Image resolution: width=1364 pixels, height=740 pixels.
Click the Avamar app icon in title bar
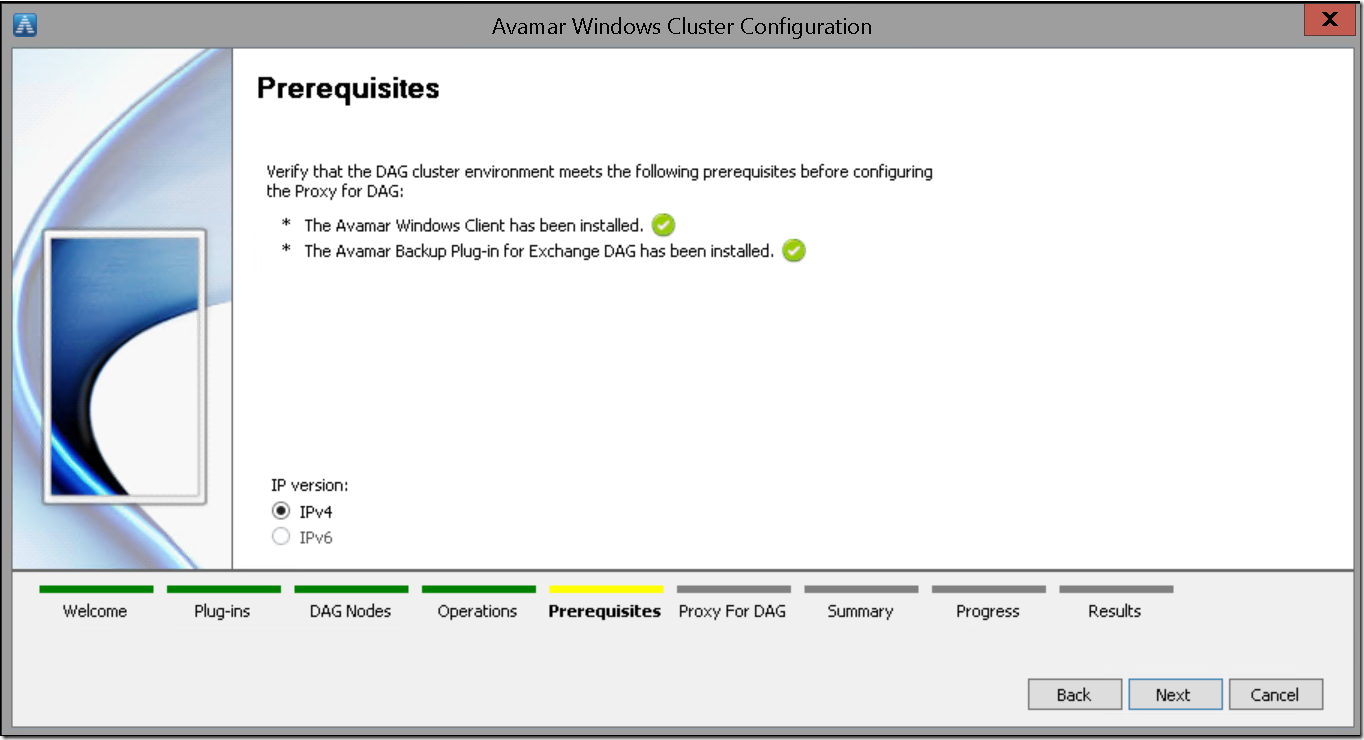(25, 26)
